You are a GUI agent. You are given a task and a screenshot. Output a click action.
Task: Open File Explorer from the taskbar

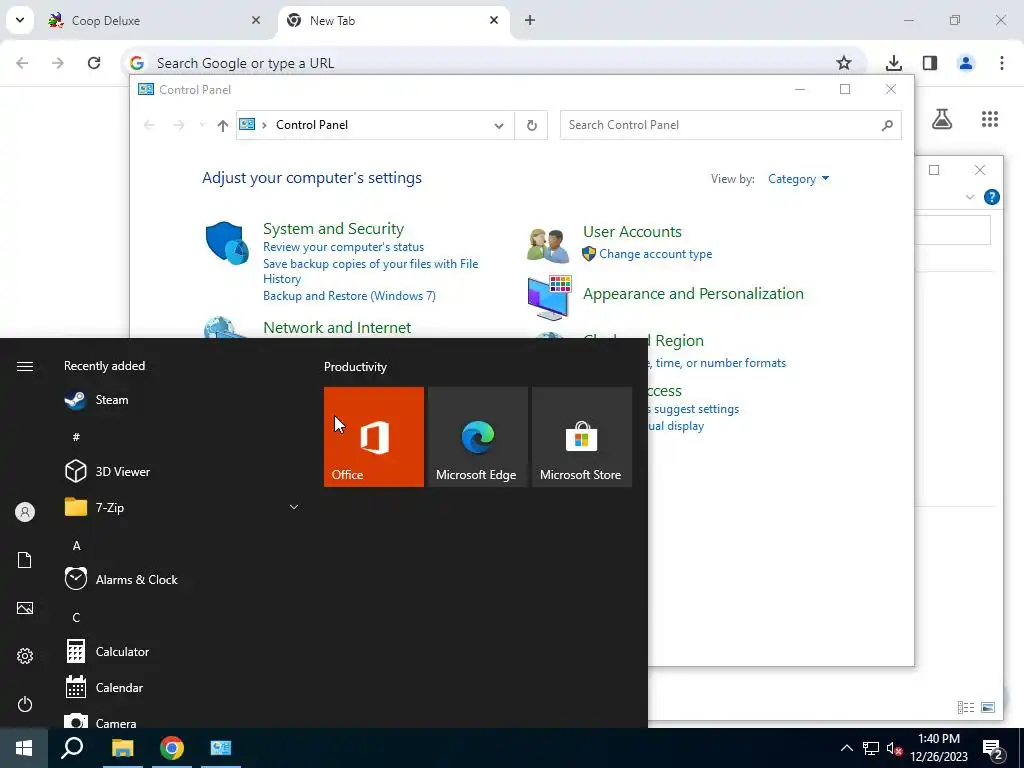[x=122, y=748]
